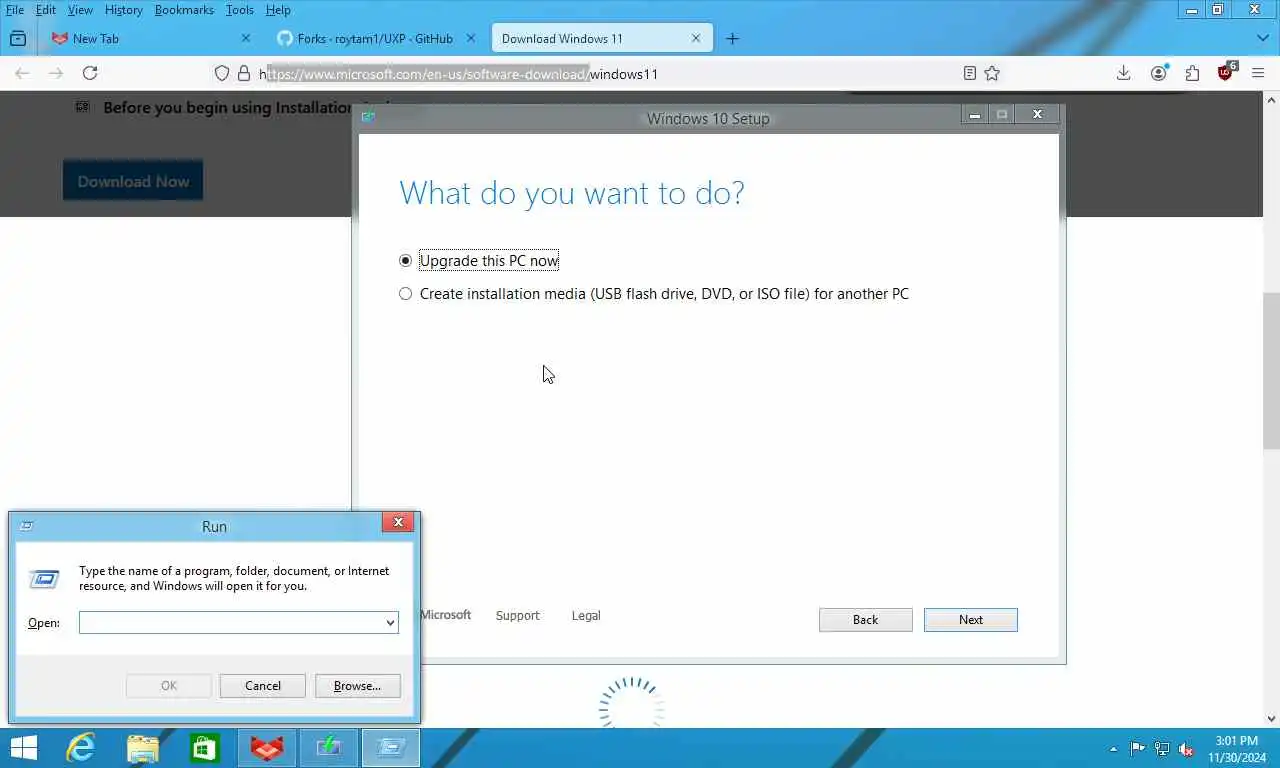Open the View menu
This screenshot has height=768, width=1280.
click(x=80, y=10)
